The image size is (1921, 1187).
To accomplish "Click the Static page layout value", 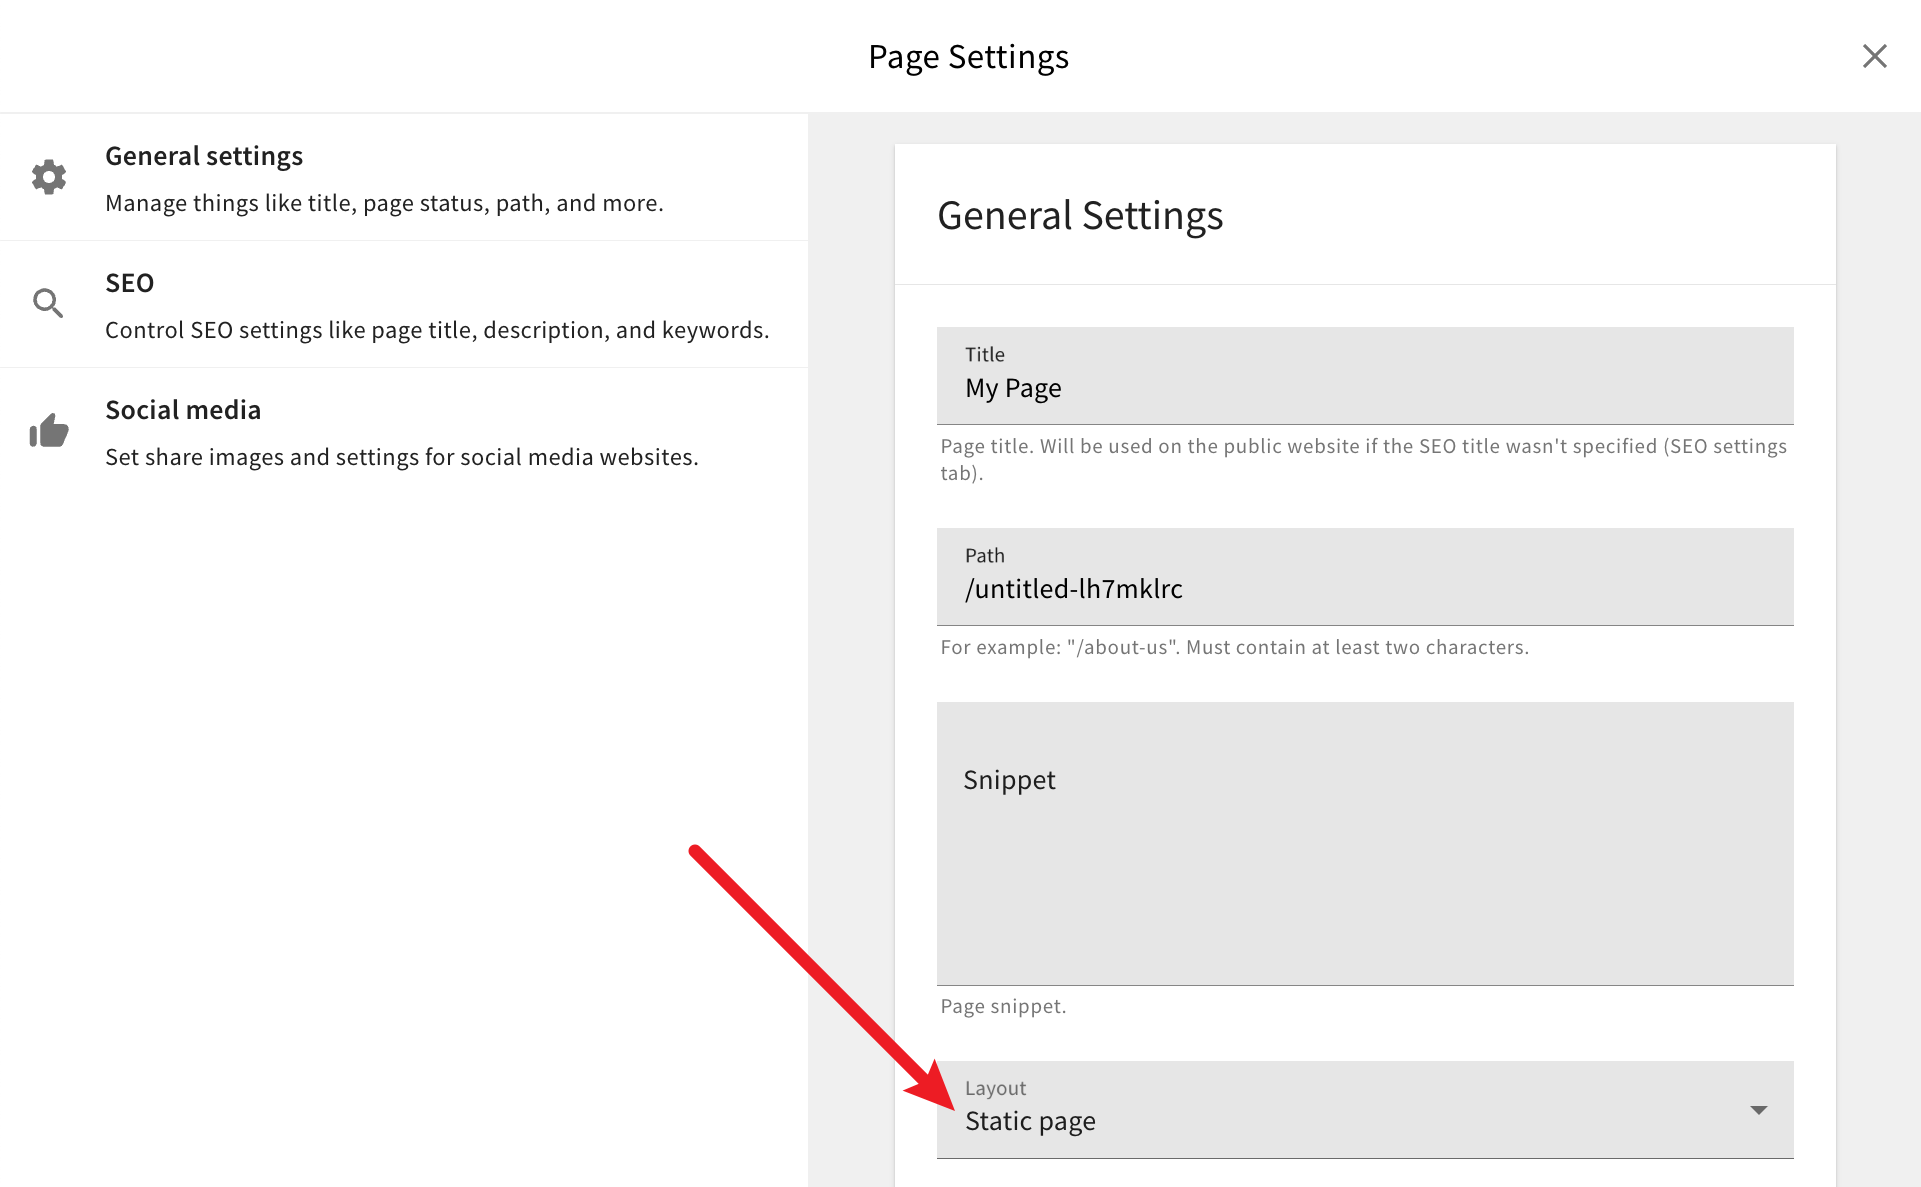I will tap(1031, 1121).
